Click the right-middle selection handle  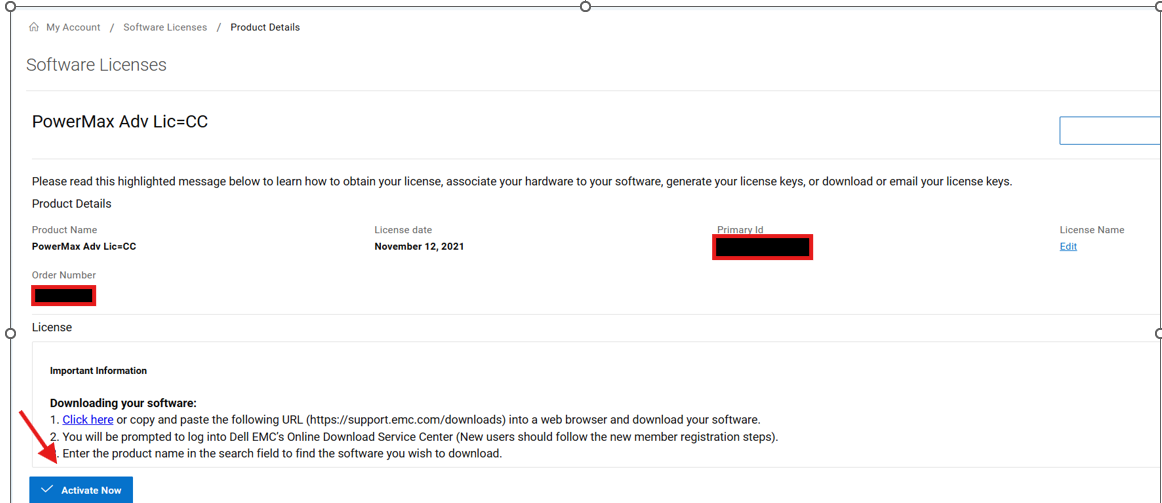pyautogui.click(x=1158, y=333)
